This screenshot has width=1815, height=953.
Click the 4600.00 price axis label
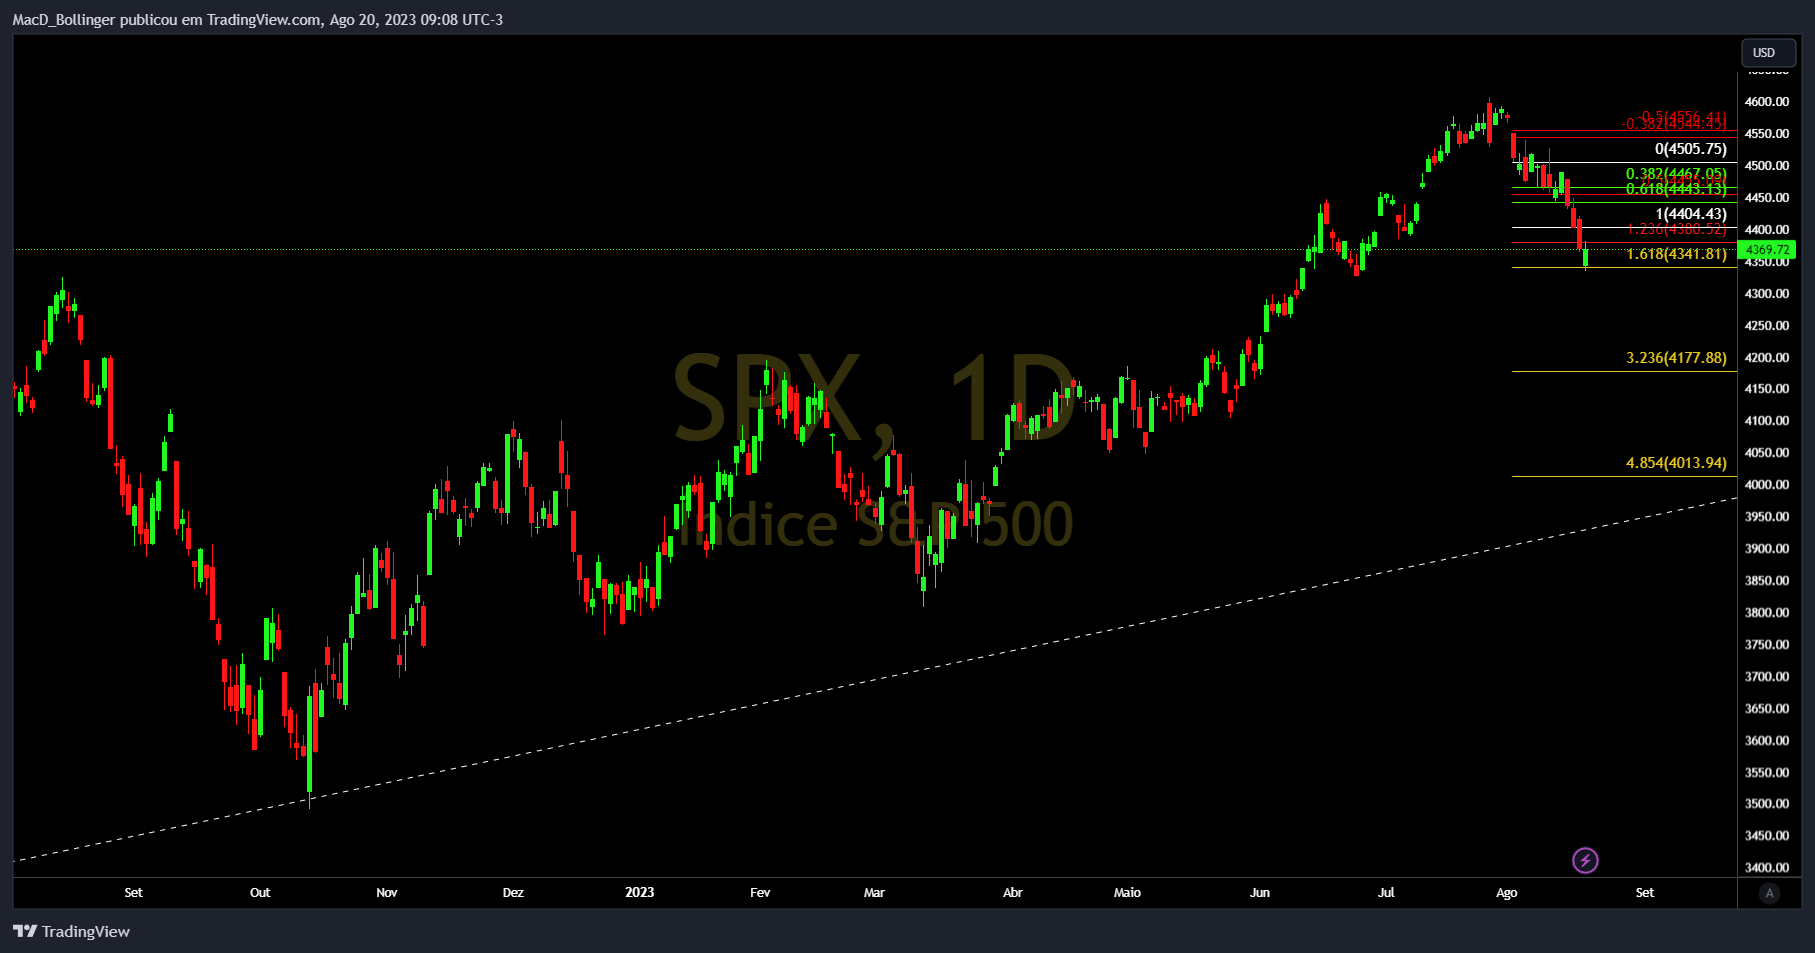(1767, 102)
